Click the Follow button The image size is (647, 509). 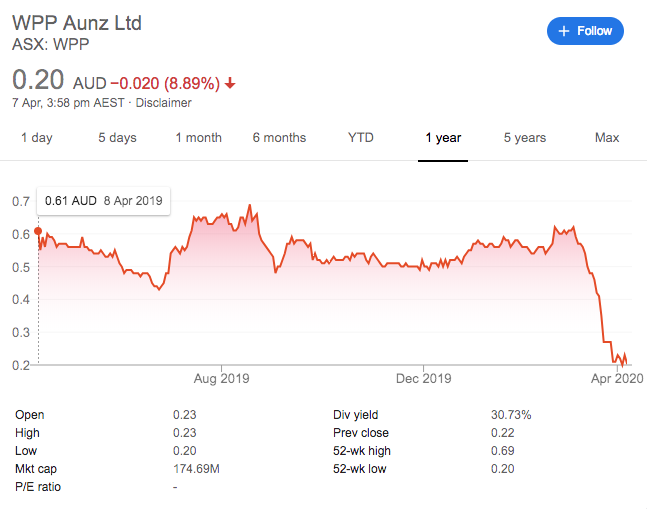coord(585,31)
